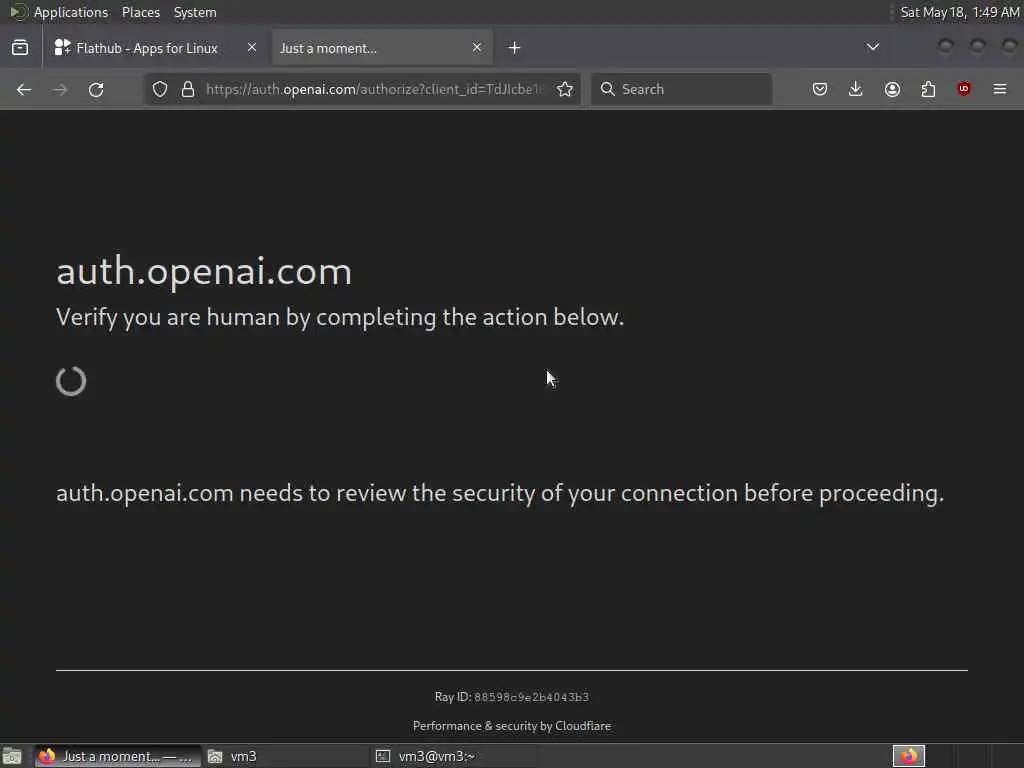Viewport: 1024px width, 768px height.
Task: Click the loading spinner in verification
Action: [x=71, y=381]
